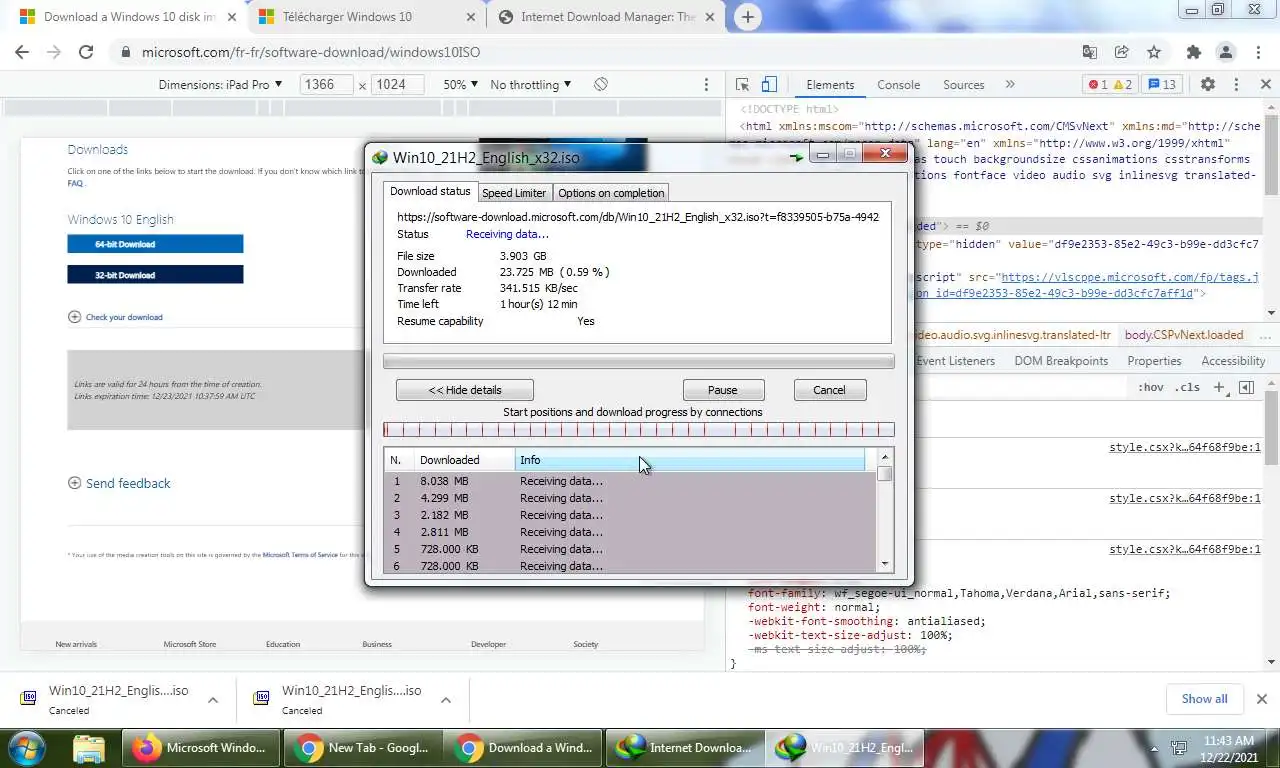The image size is (1280, 768).
Task: Click the connections progress segment bar
Action: 639,430
